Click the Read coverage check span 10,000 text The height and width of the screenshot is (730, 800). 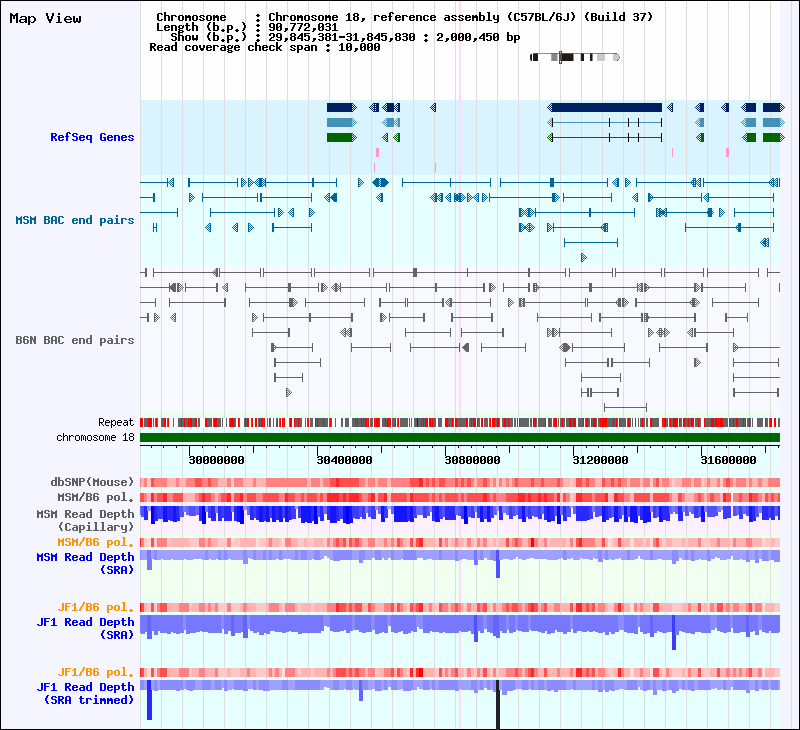click(265, 47)
